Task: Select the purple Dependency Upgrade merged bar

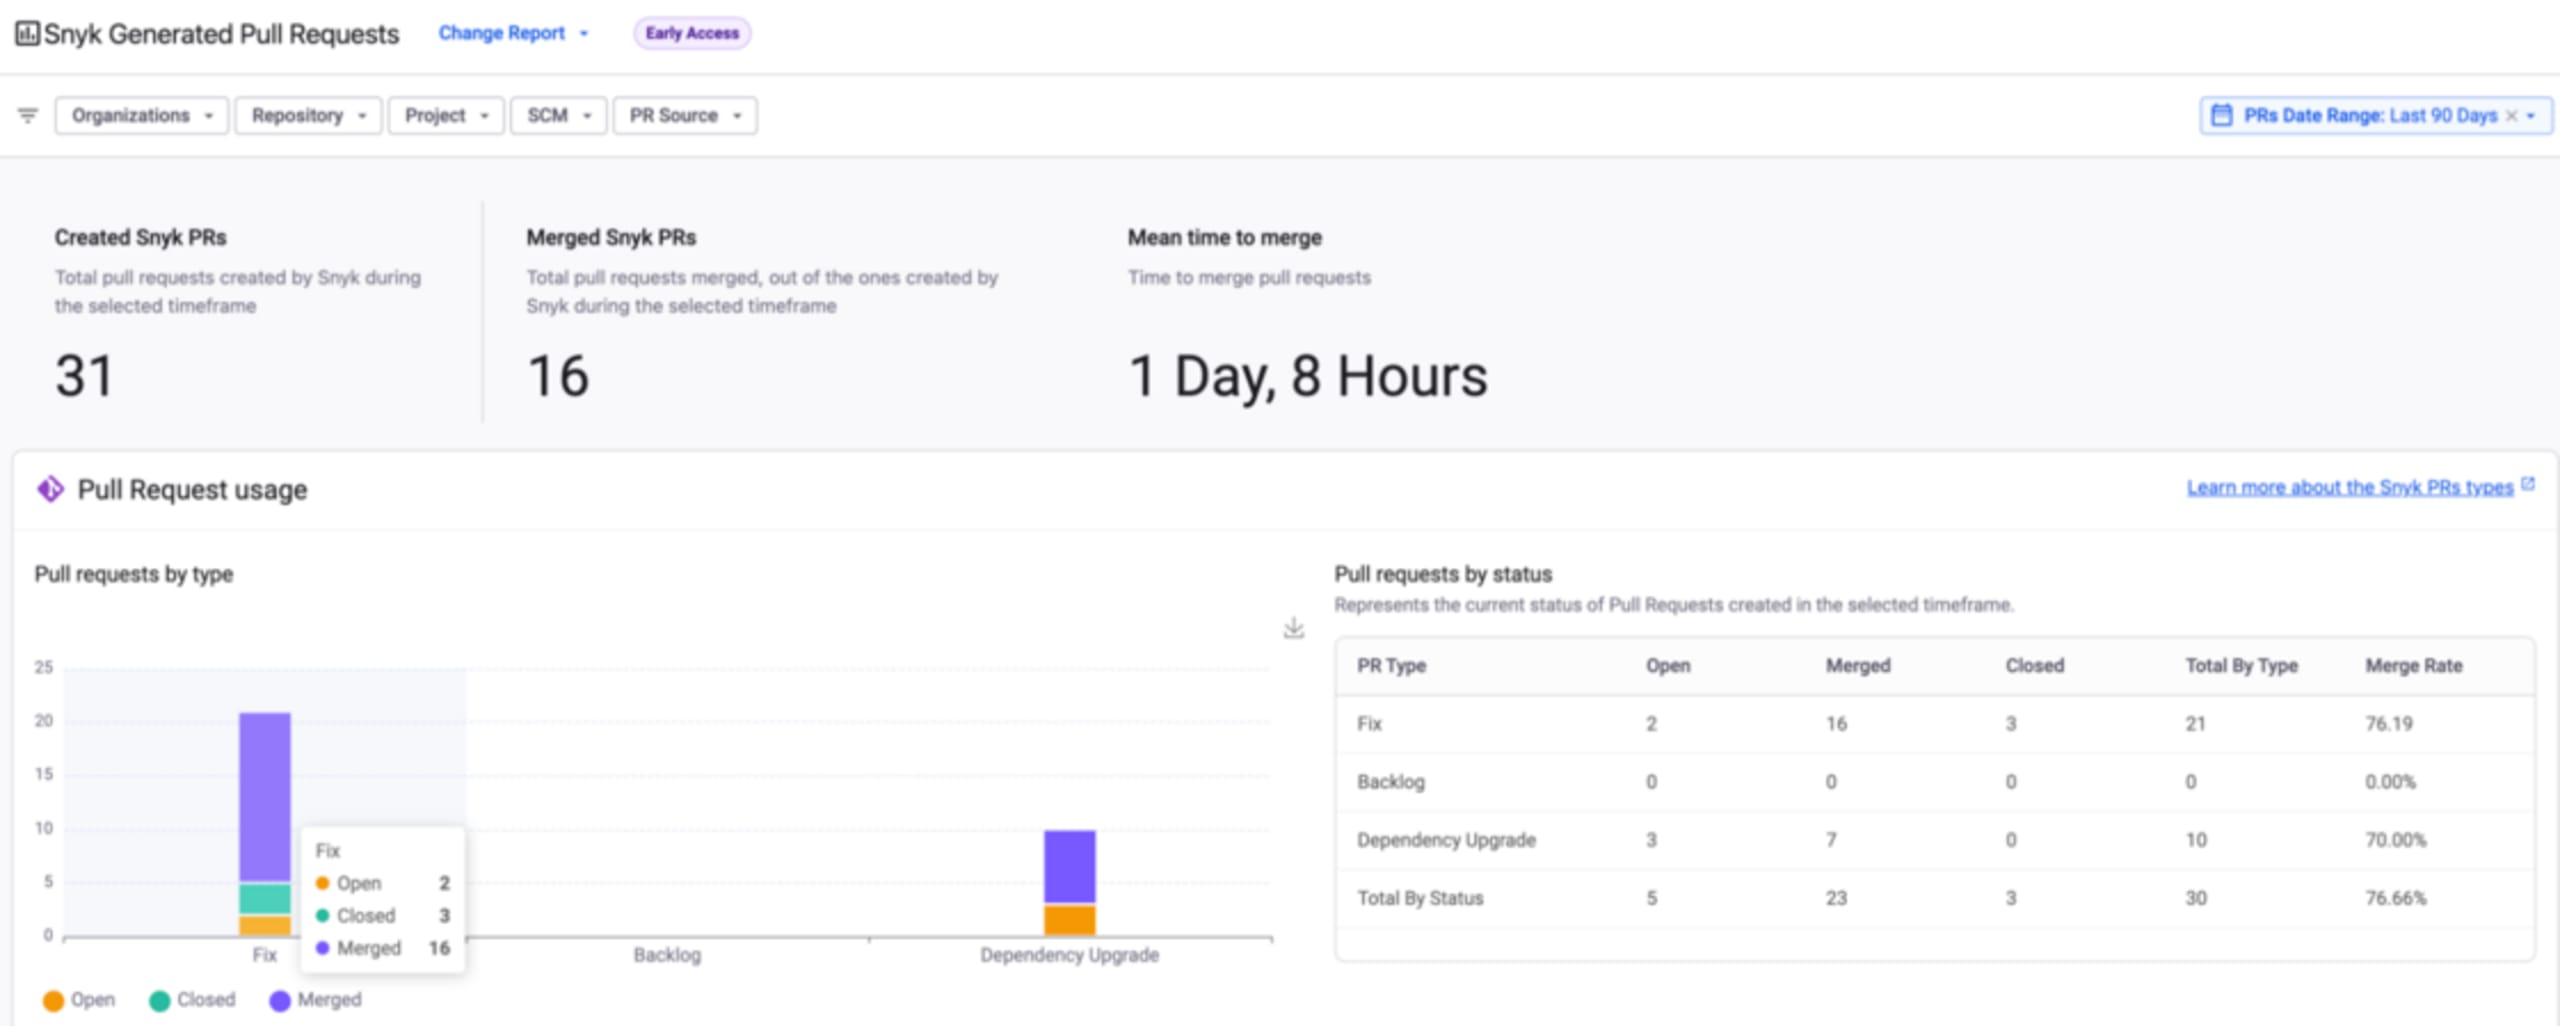Action: pos(1069,867)
